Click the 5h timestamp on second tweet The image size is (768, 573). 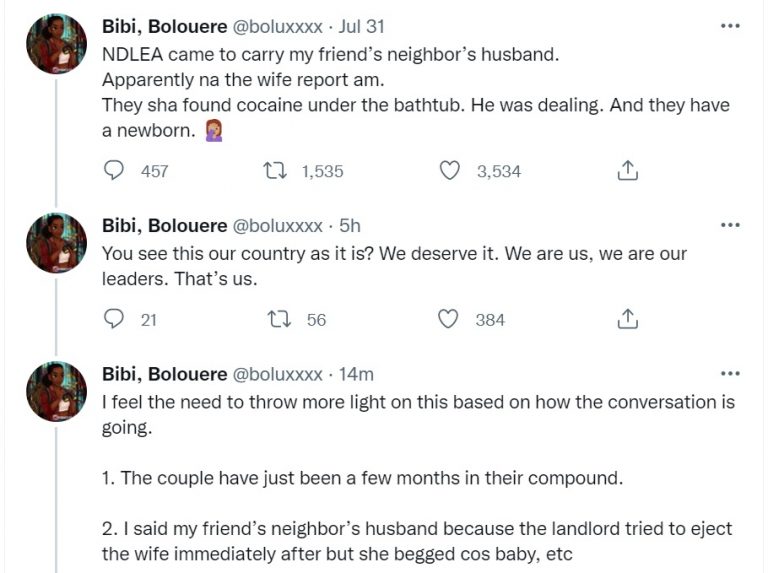pyautogui.click(x=351, y=226)
